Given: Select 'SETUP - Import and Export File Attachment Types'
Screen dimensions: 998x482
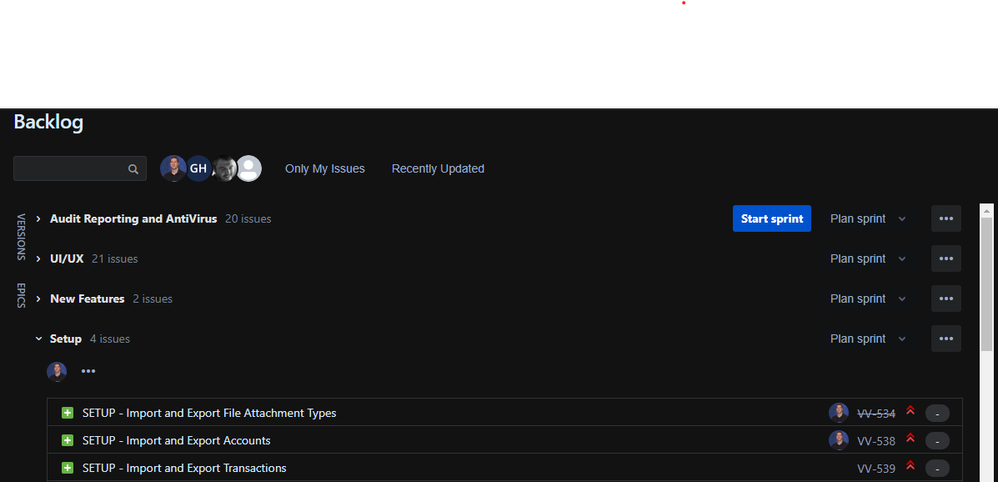Looking at the screenshot, I should coord(505,413).
